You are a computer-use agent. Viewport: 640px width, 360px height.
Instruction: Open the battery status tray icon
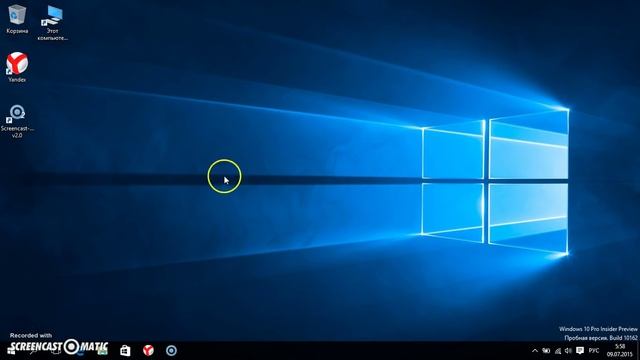[546, 351]
